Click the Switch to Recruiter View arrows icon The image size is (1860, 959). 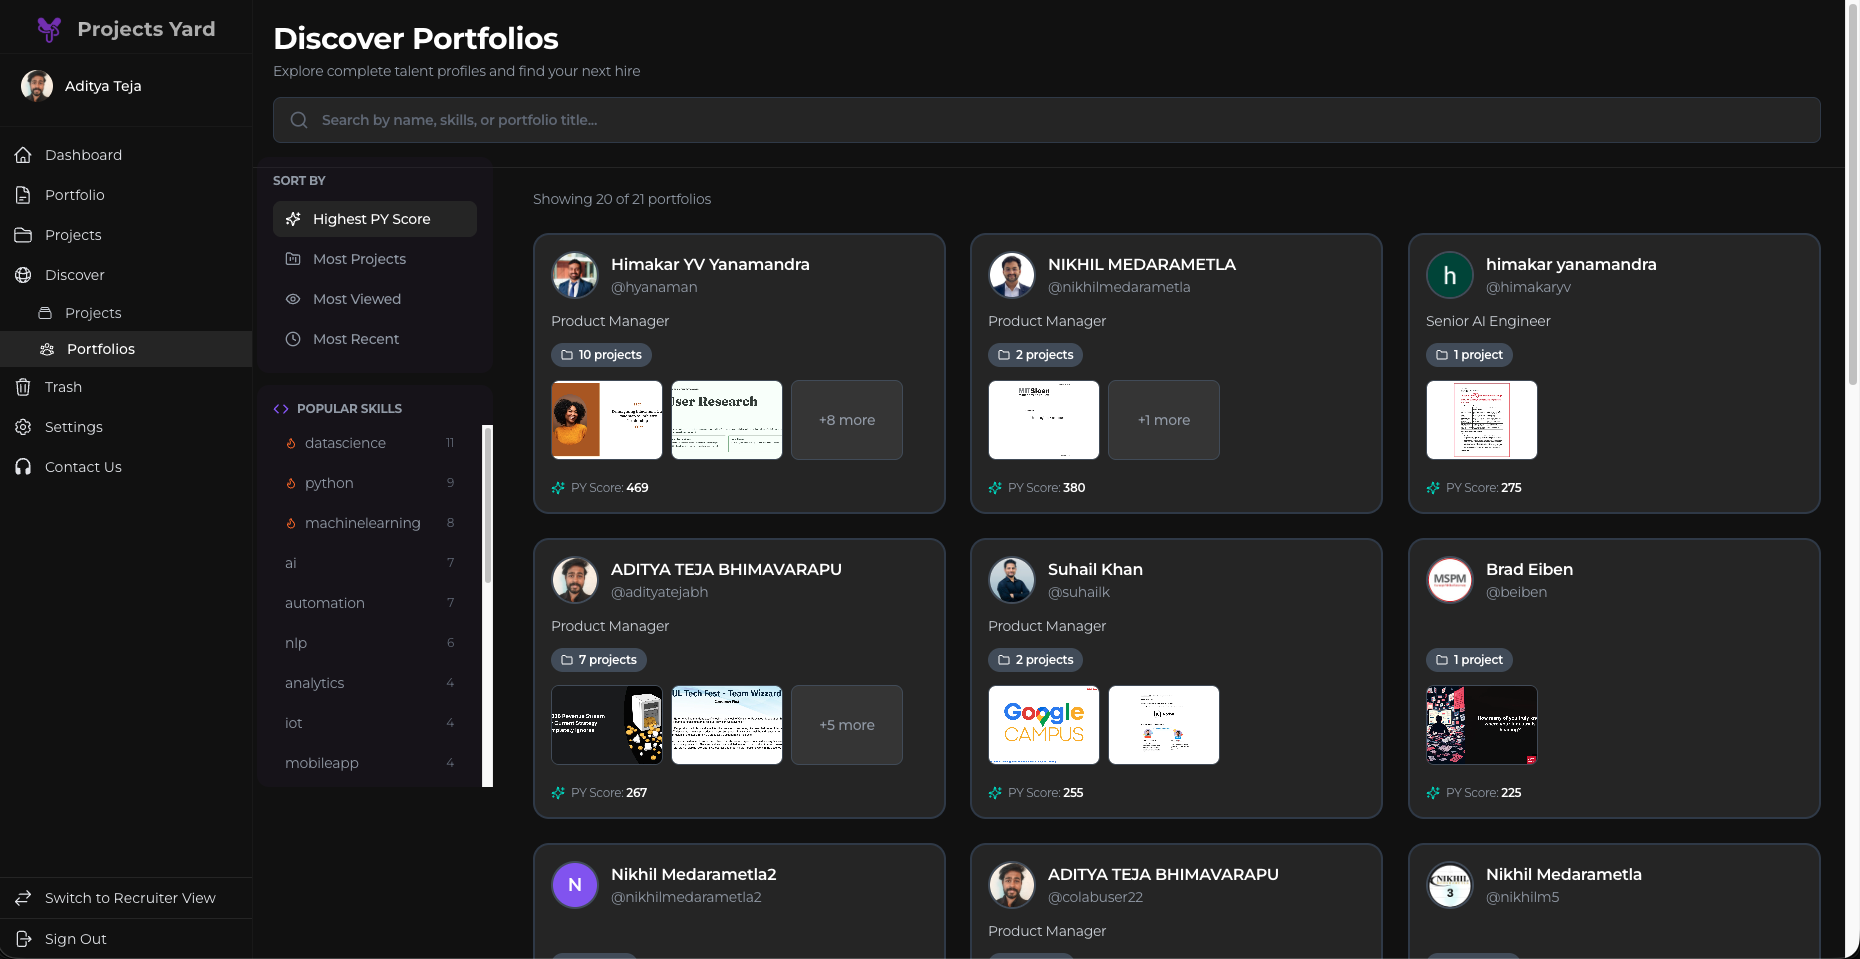[23, 898]
